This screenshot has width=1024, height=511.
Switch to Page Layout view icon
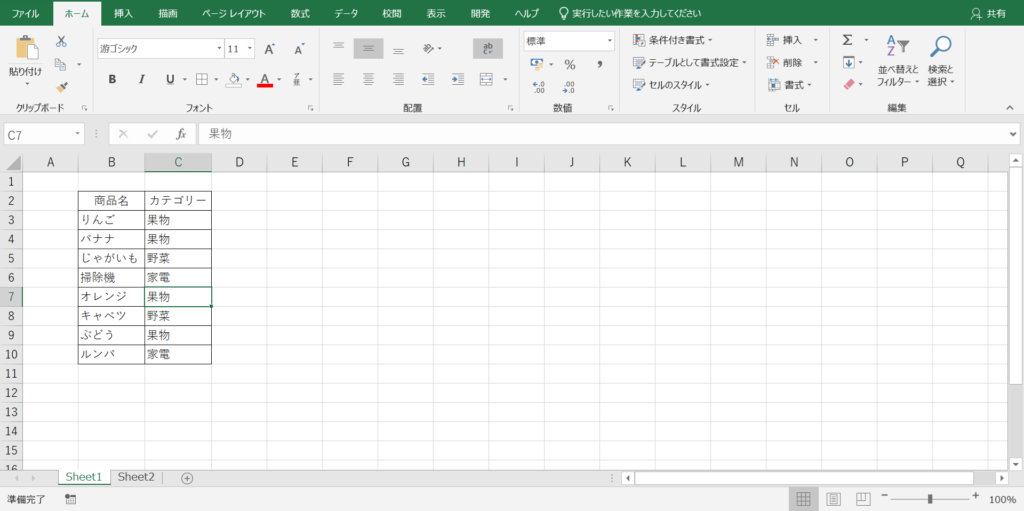coord(834,499)
